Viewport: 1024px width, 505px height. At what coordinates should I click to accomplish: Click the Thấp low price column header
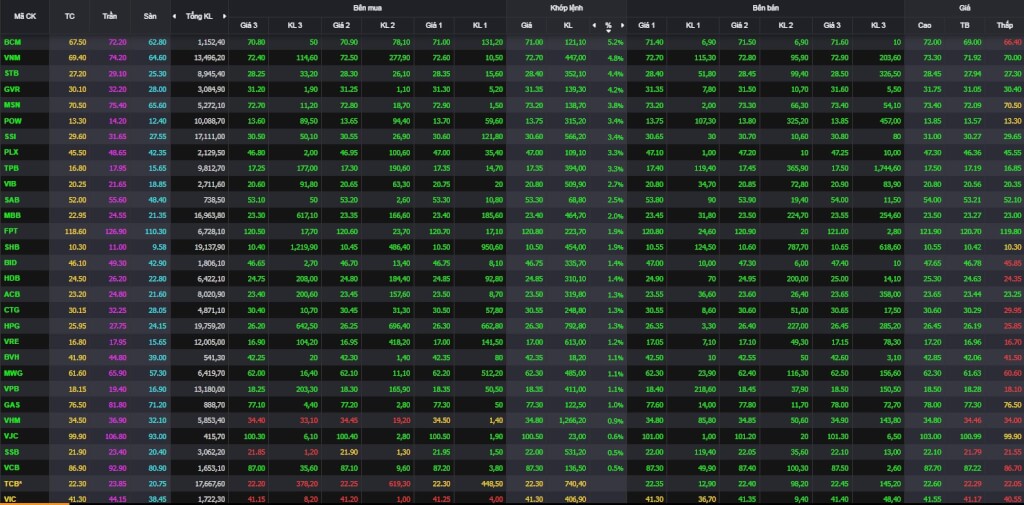[x=1004, y=25]
